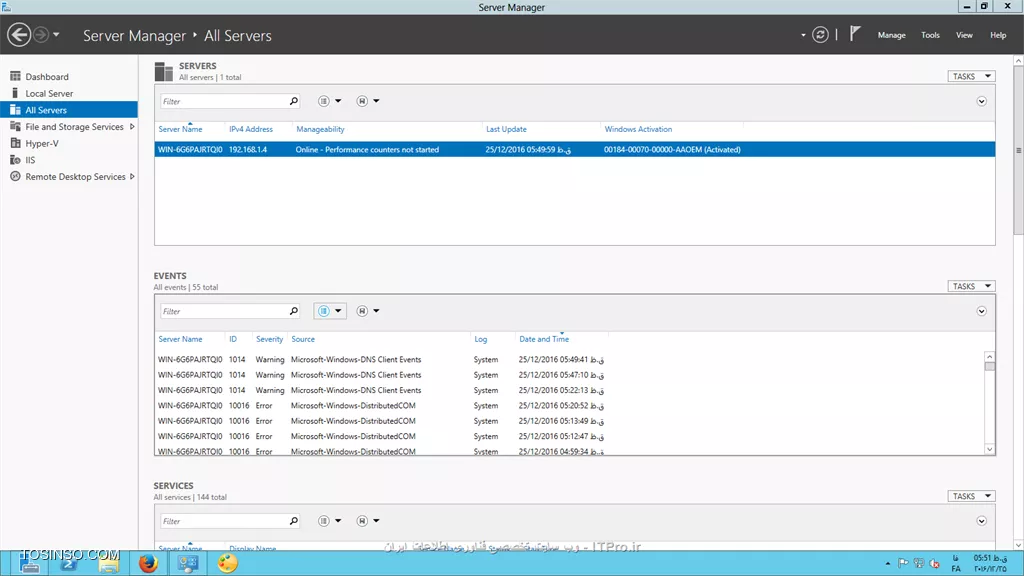Sort servers by Manageability column
This screenshot has height=576, width=1024.
(x=320, y=129)
